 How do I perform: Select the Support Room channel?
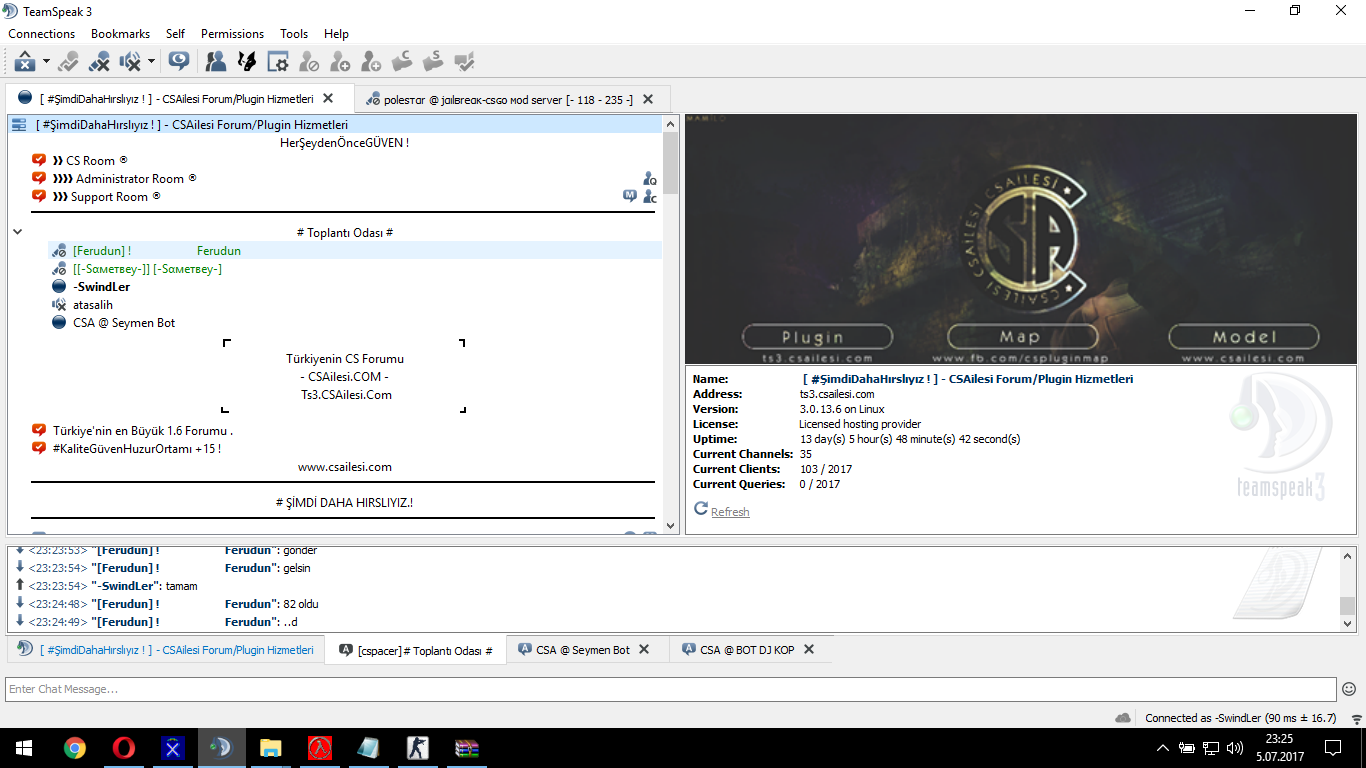(x=106, y=197)
